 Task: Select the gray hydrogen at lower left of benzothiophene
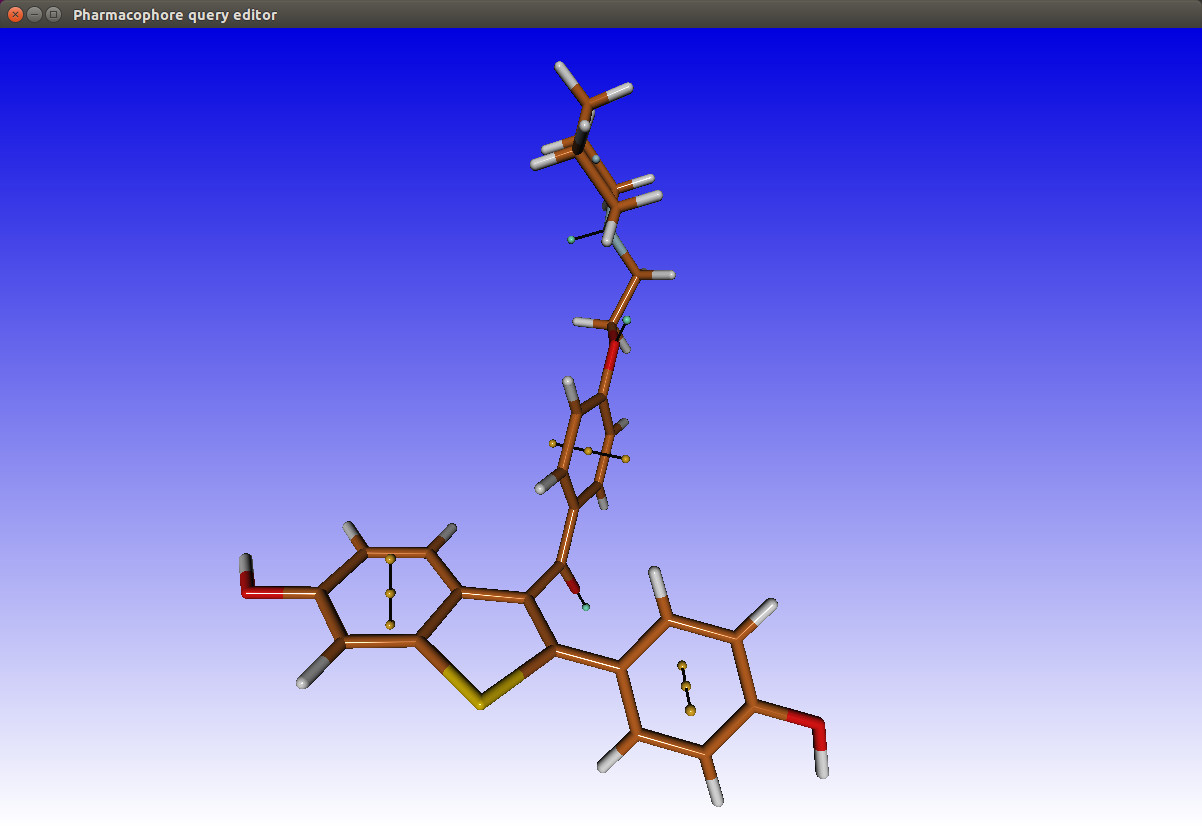pos(304,683)
